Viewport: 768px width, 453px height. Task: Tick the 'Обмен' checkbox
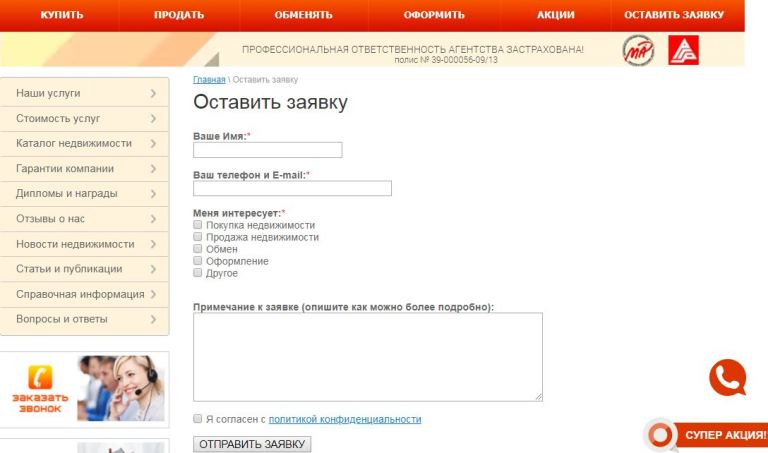[197, 249]
